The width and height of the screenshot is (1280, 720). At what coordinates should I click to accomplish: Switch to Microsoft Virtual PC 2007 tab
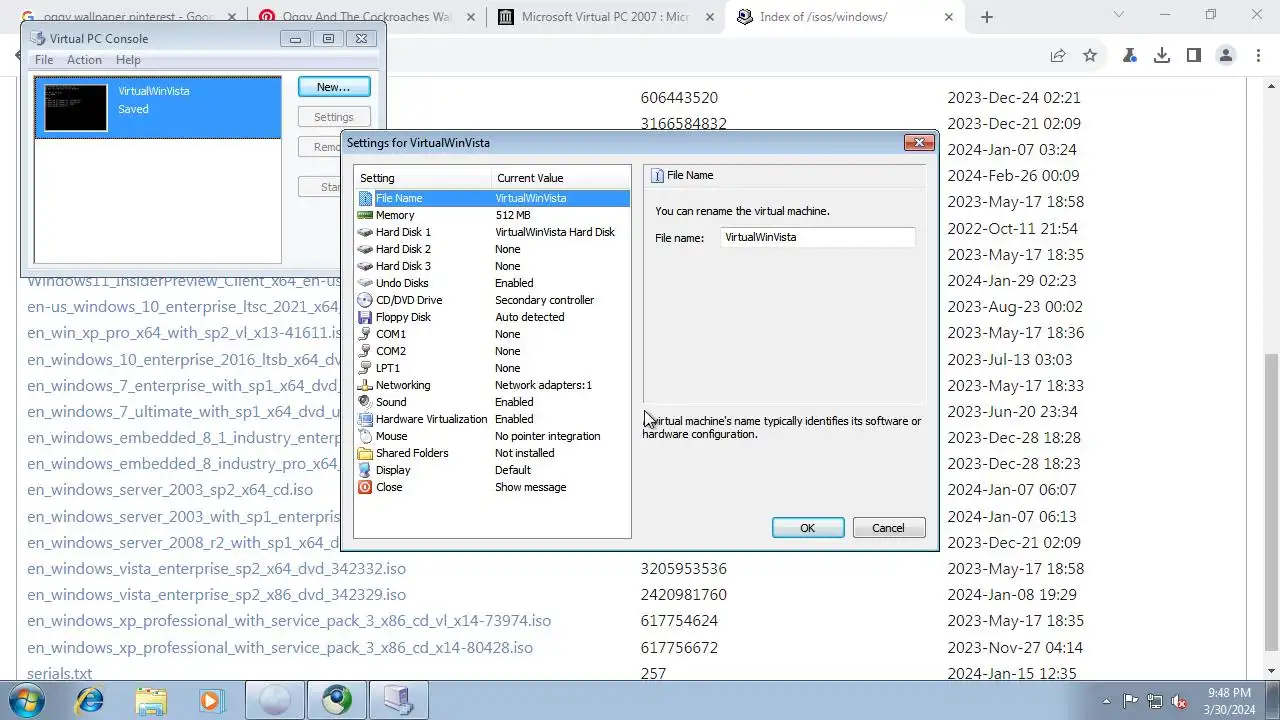coord(605,17)
